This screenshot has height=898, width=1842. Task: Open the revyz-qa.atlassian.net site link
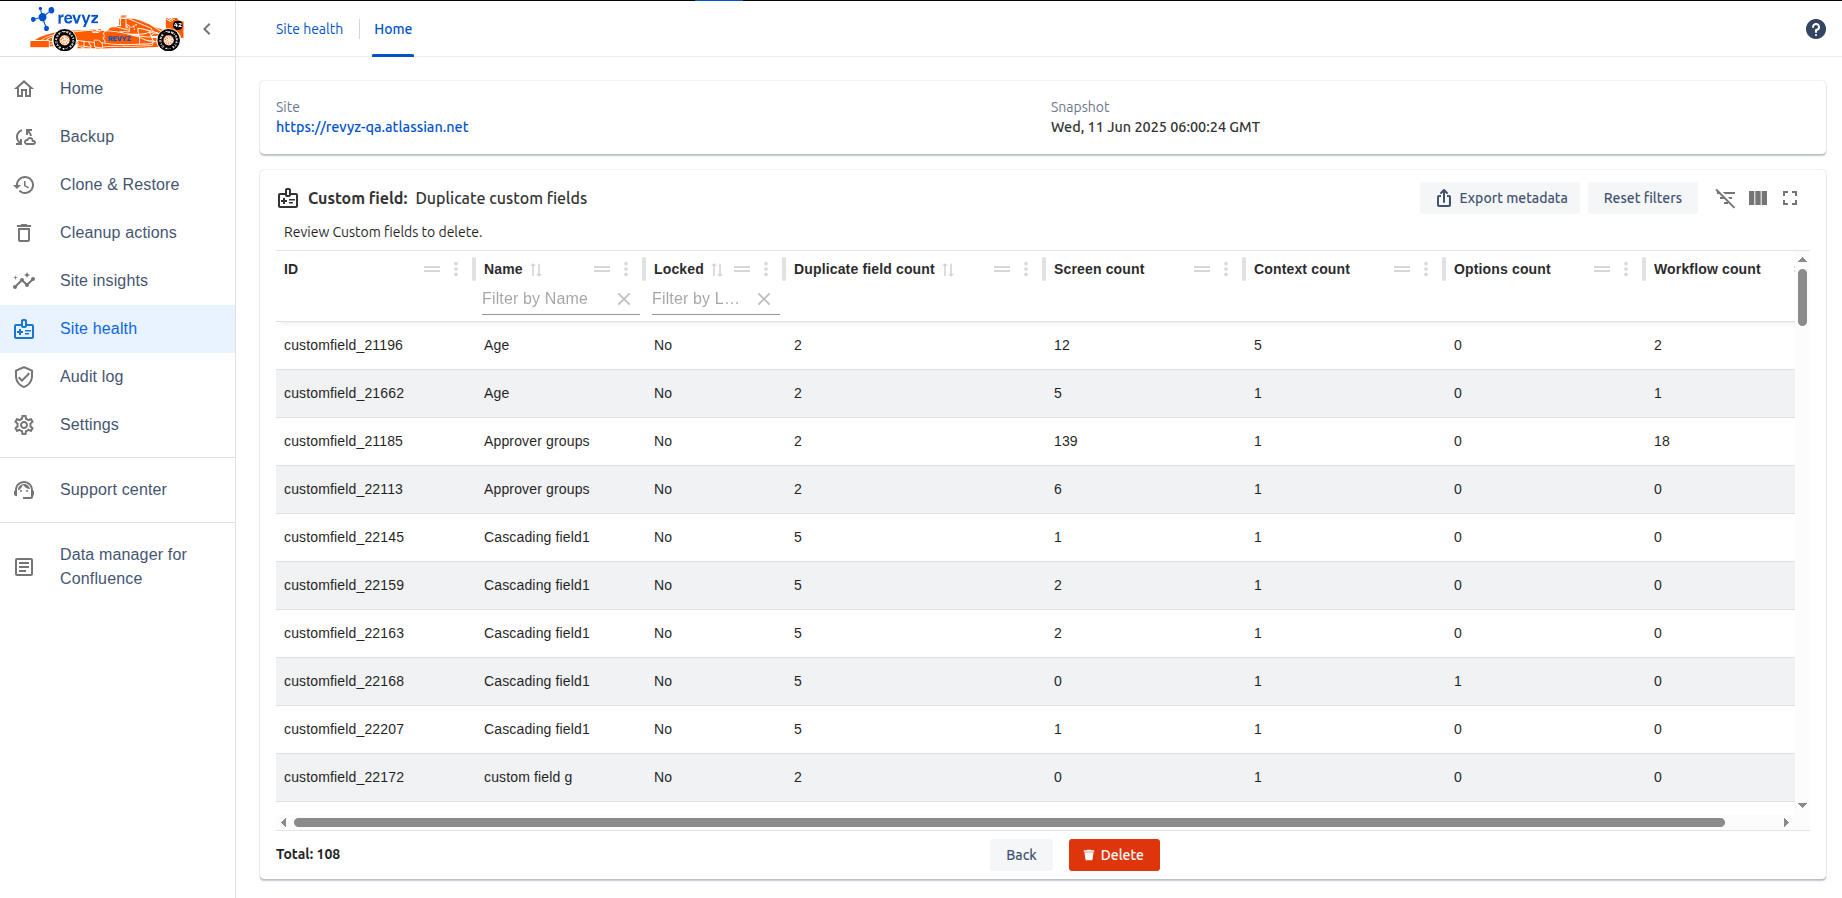372,127
